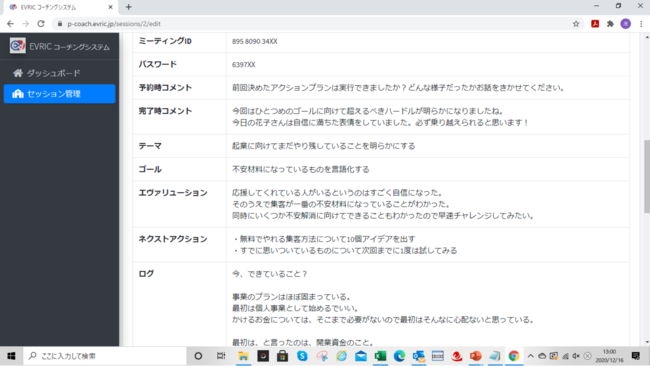Click the ネクストアクション row label
Screen dimensions: 650x366
pos(173,239)
